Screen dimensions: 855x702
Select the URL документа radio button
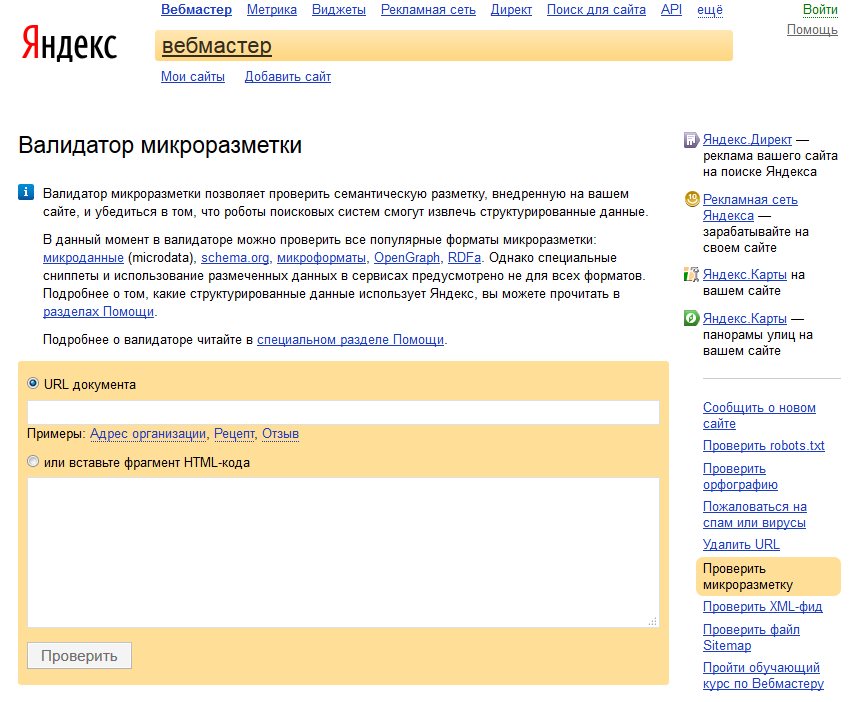tap(33, 383)
